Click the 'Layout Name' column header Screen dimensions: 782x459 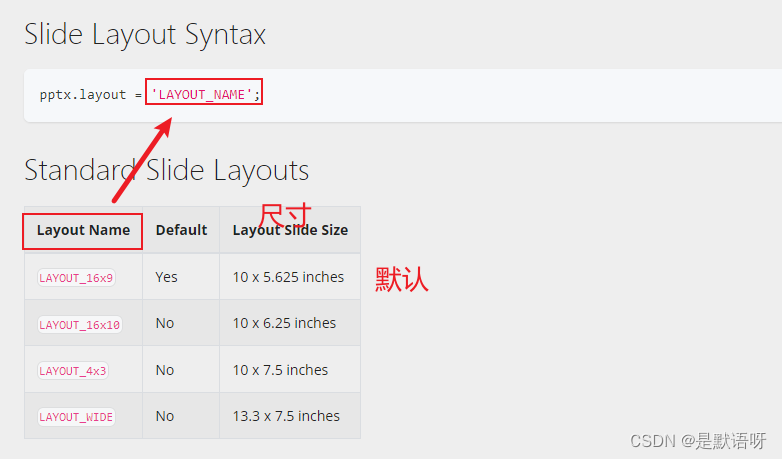click(83, 230)
